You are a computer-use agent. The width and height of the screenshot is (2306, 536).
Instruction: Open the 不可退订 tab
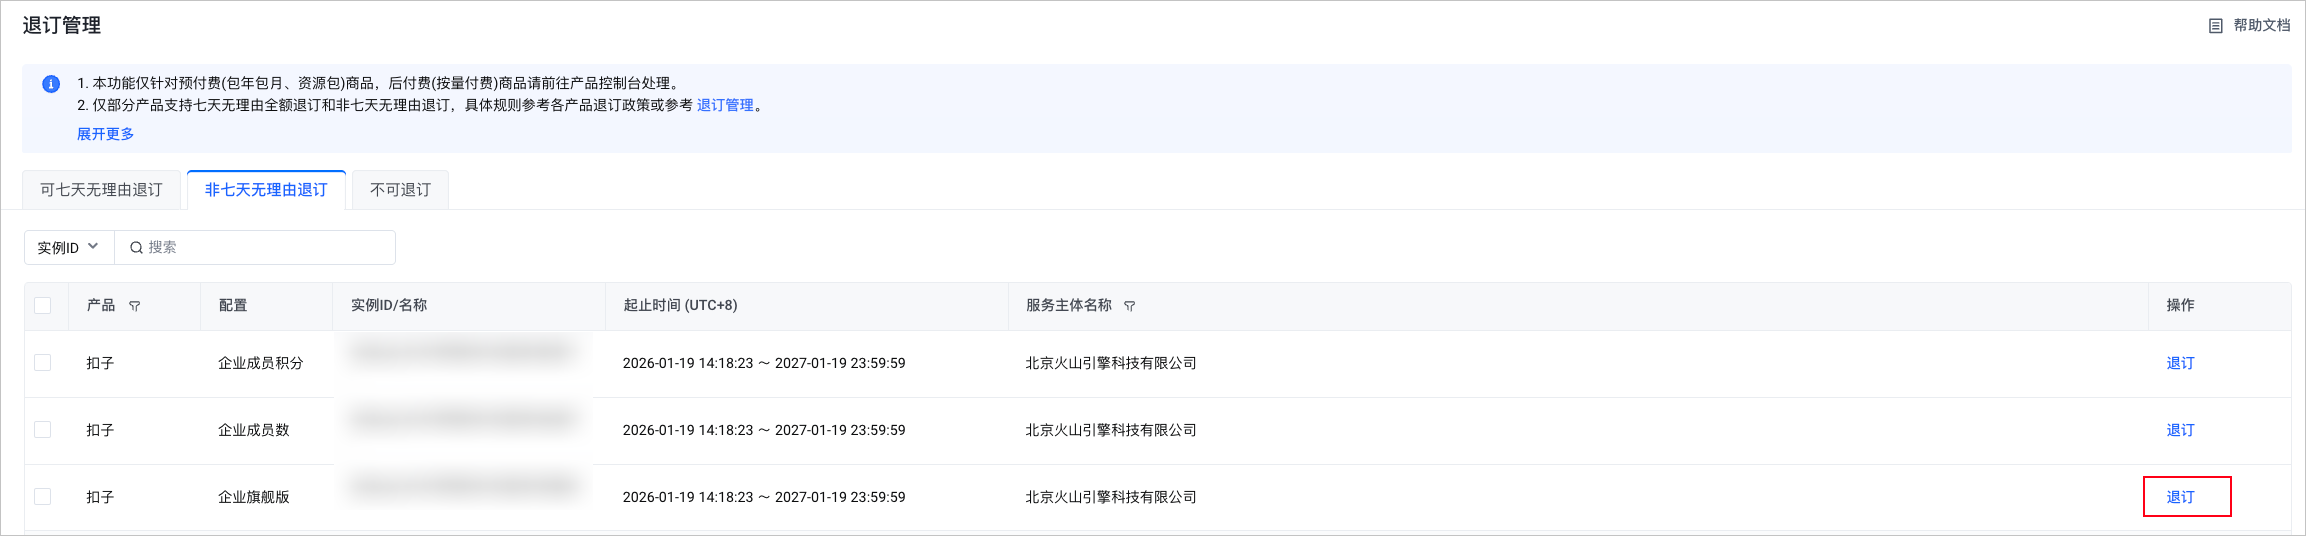coord(400,190)
